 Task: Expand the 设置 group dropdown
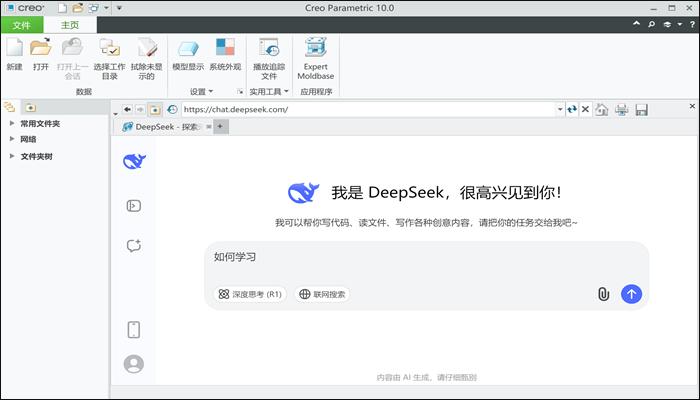coord(202,92)
